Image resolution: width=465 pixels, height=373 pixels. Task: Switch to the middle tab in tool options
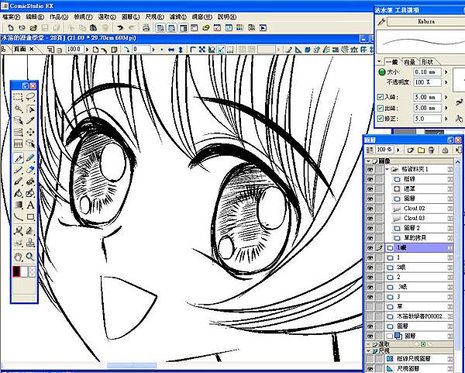(410, 62)
